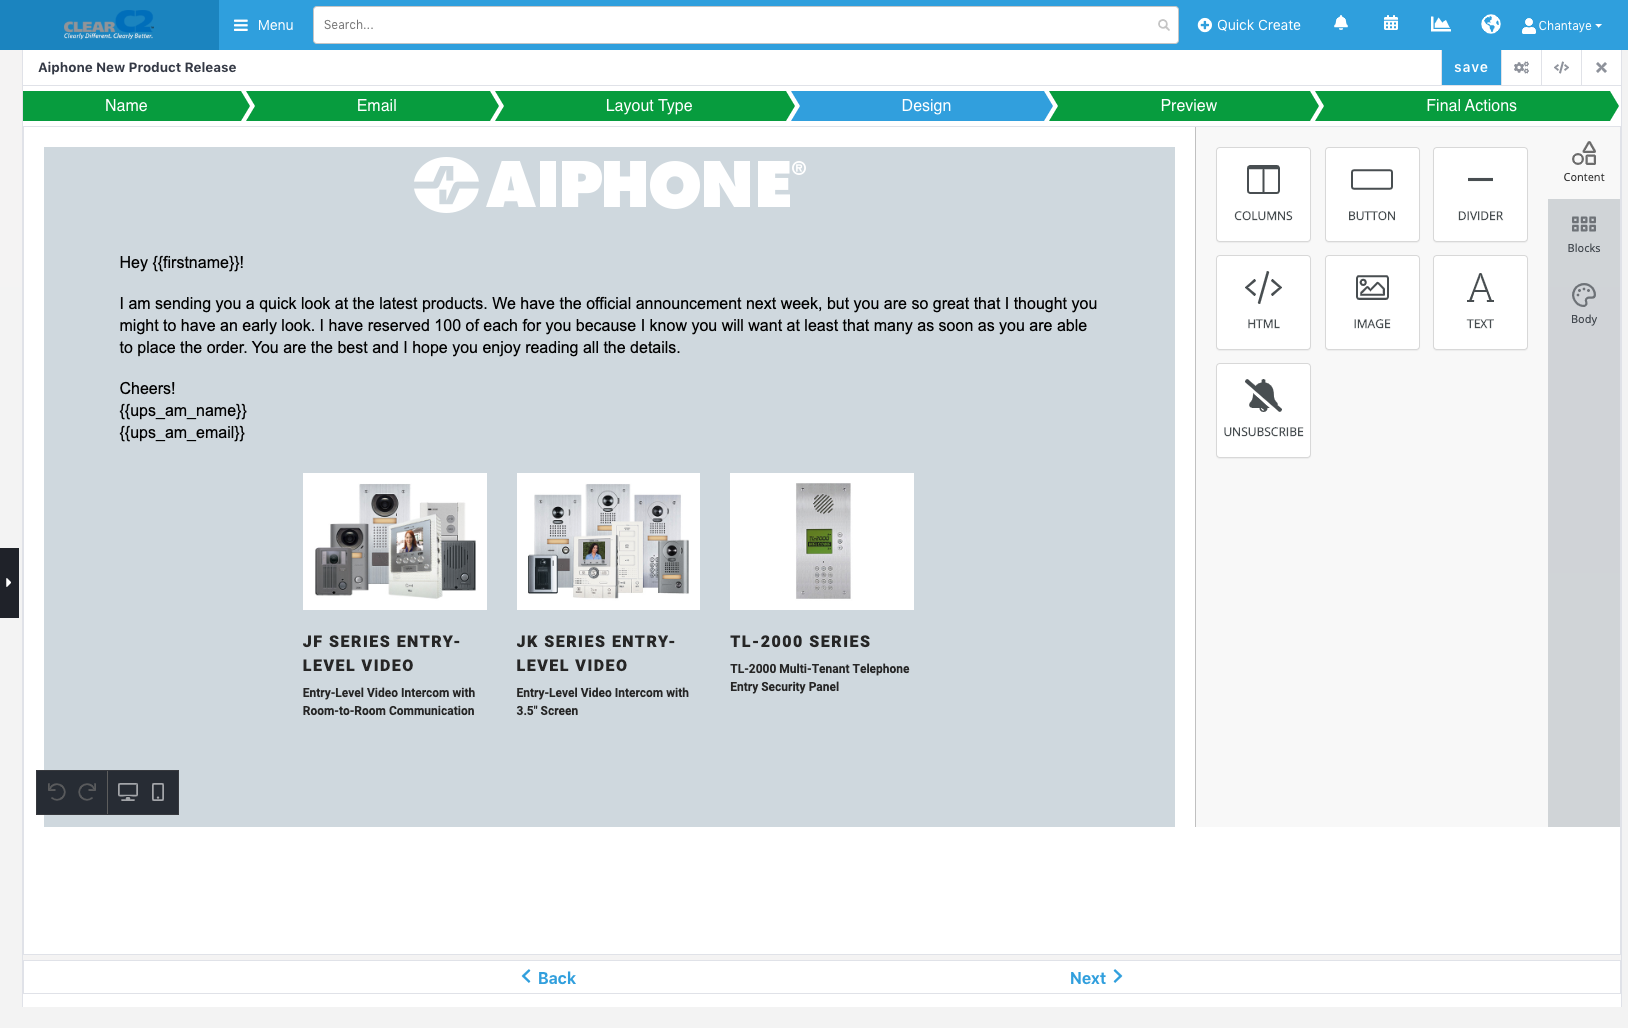
Task: Click the Back link
Action: coord(549,977)
